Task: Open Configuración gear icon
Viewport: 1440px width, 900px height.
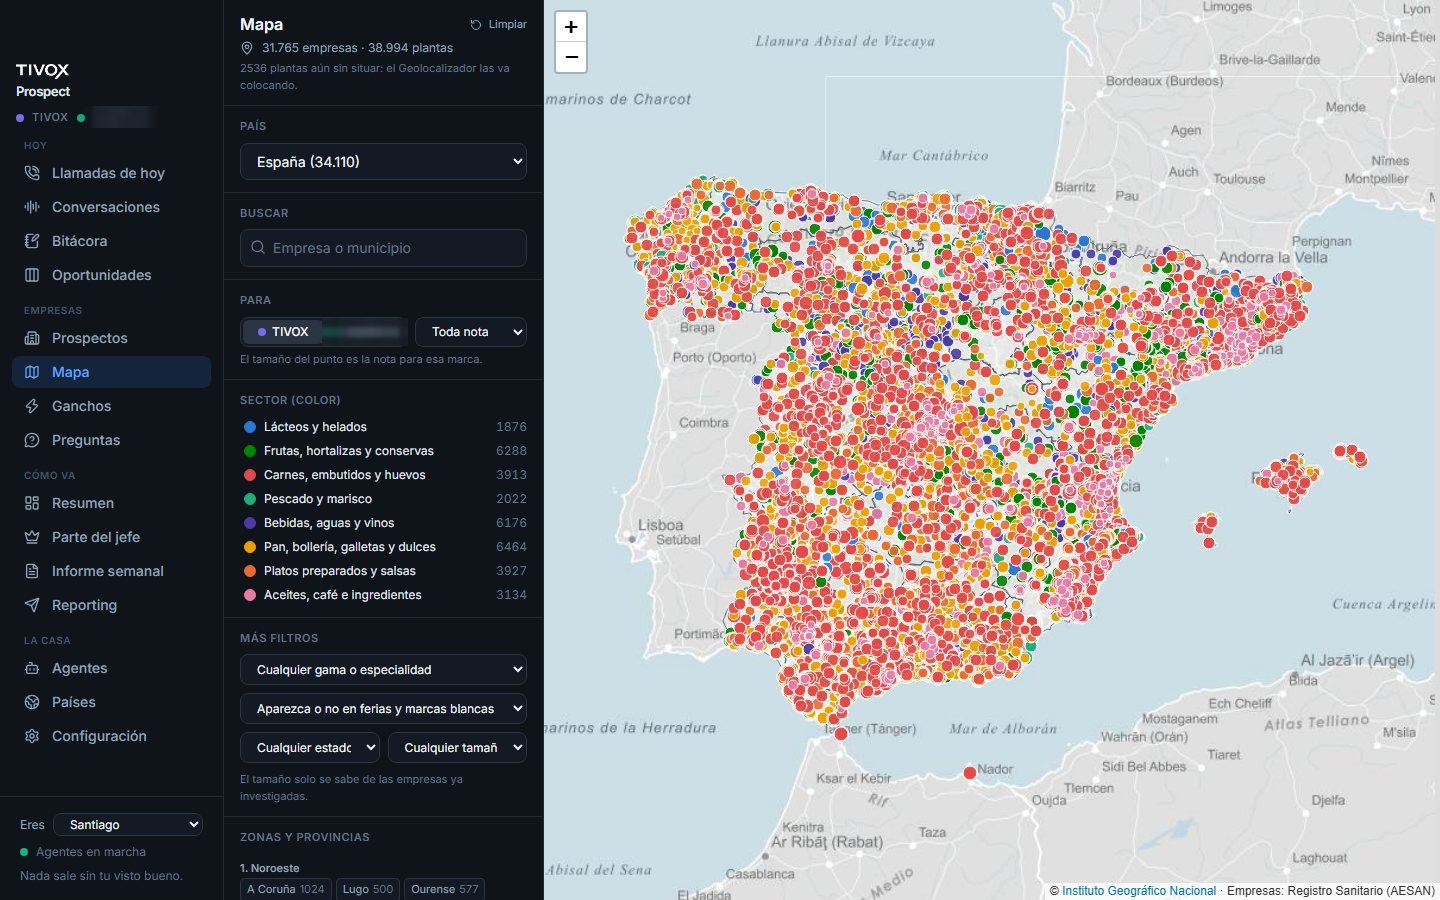Action: click(32, 736)
